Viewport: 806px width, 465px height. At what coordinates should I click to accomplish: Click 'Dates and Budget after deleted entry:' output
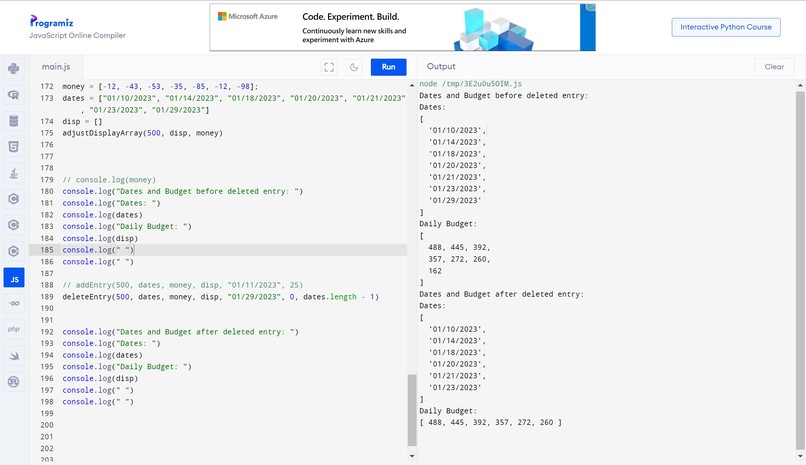(501, 294)
